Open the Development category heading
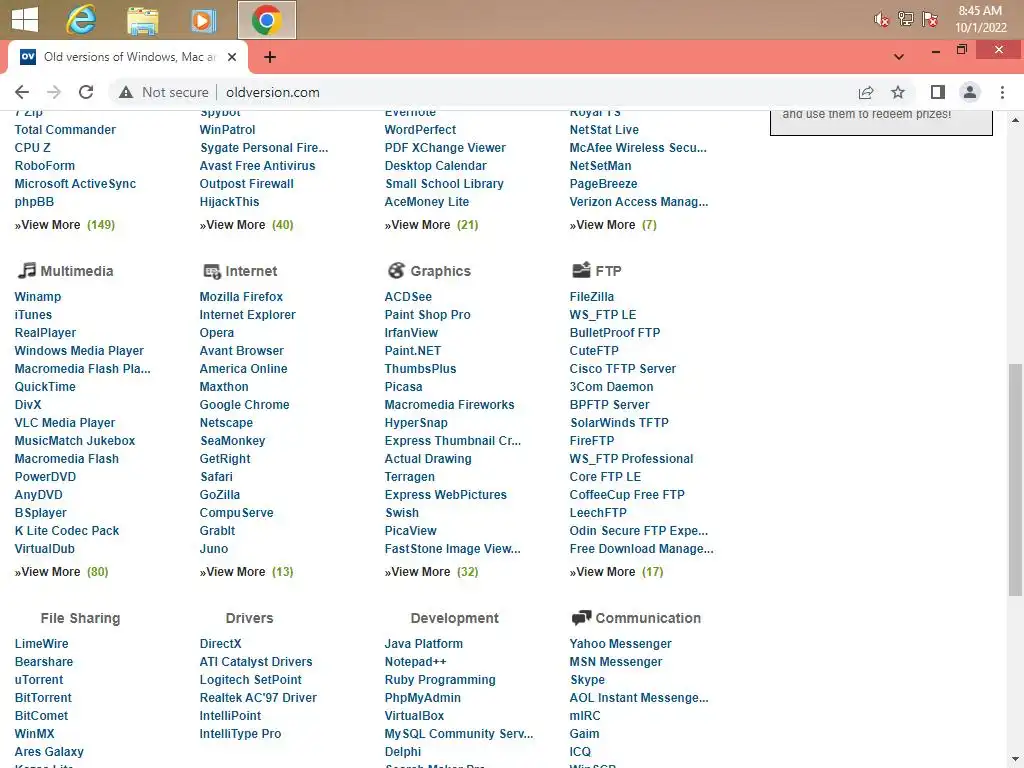 (455, 618)
